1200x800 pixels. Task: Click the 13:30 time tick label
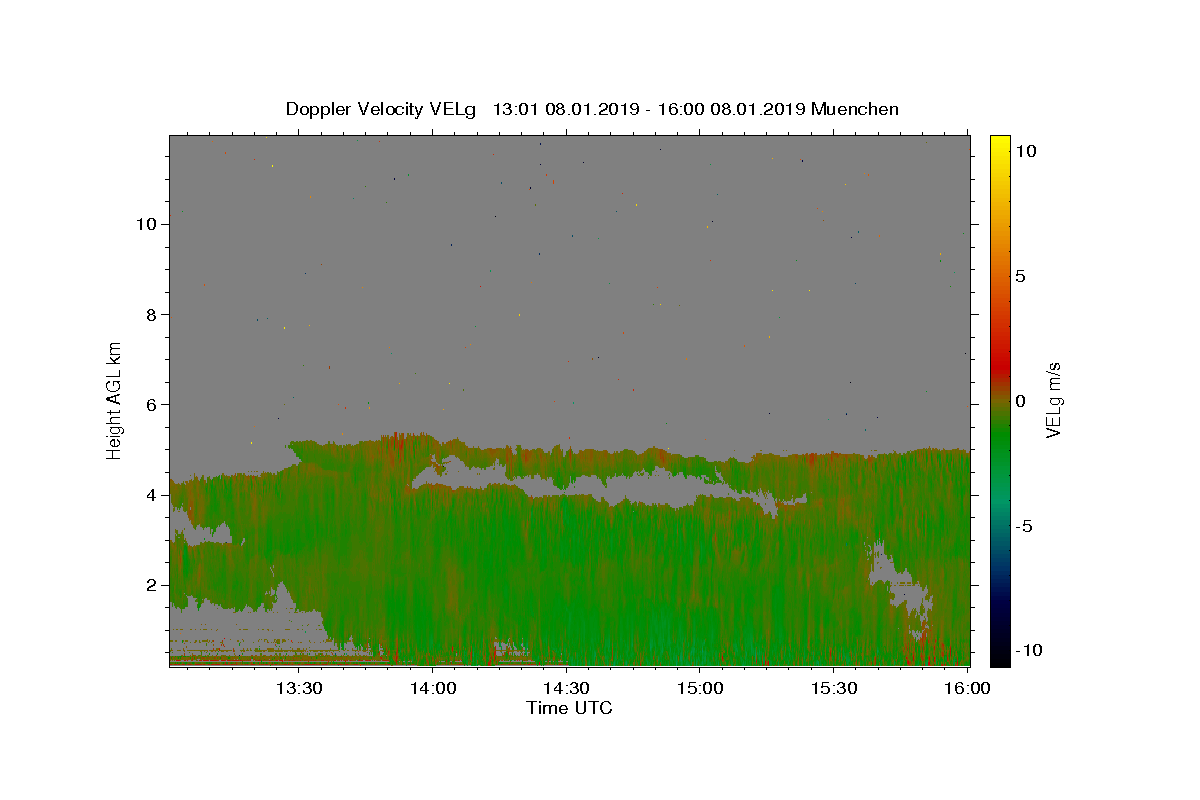[x=298, y=688]
